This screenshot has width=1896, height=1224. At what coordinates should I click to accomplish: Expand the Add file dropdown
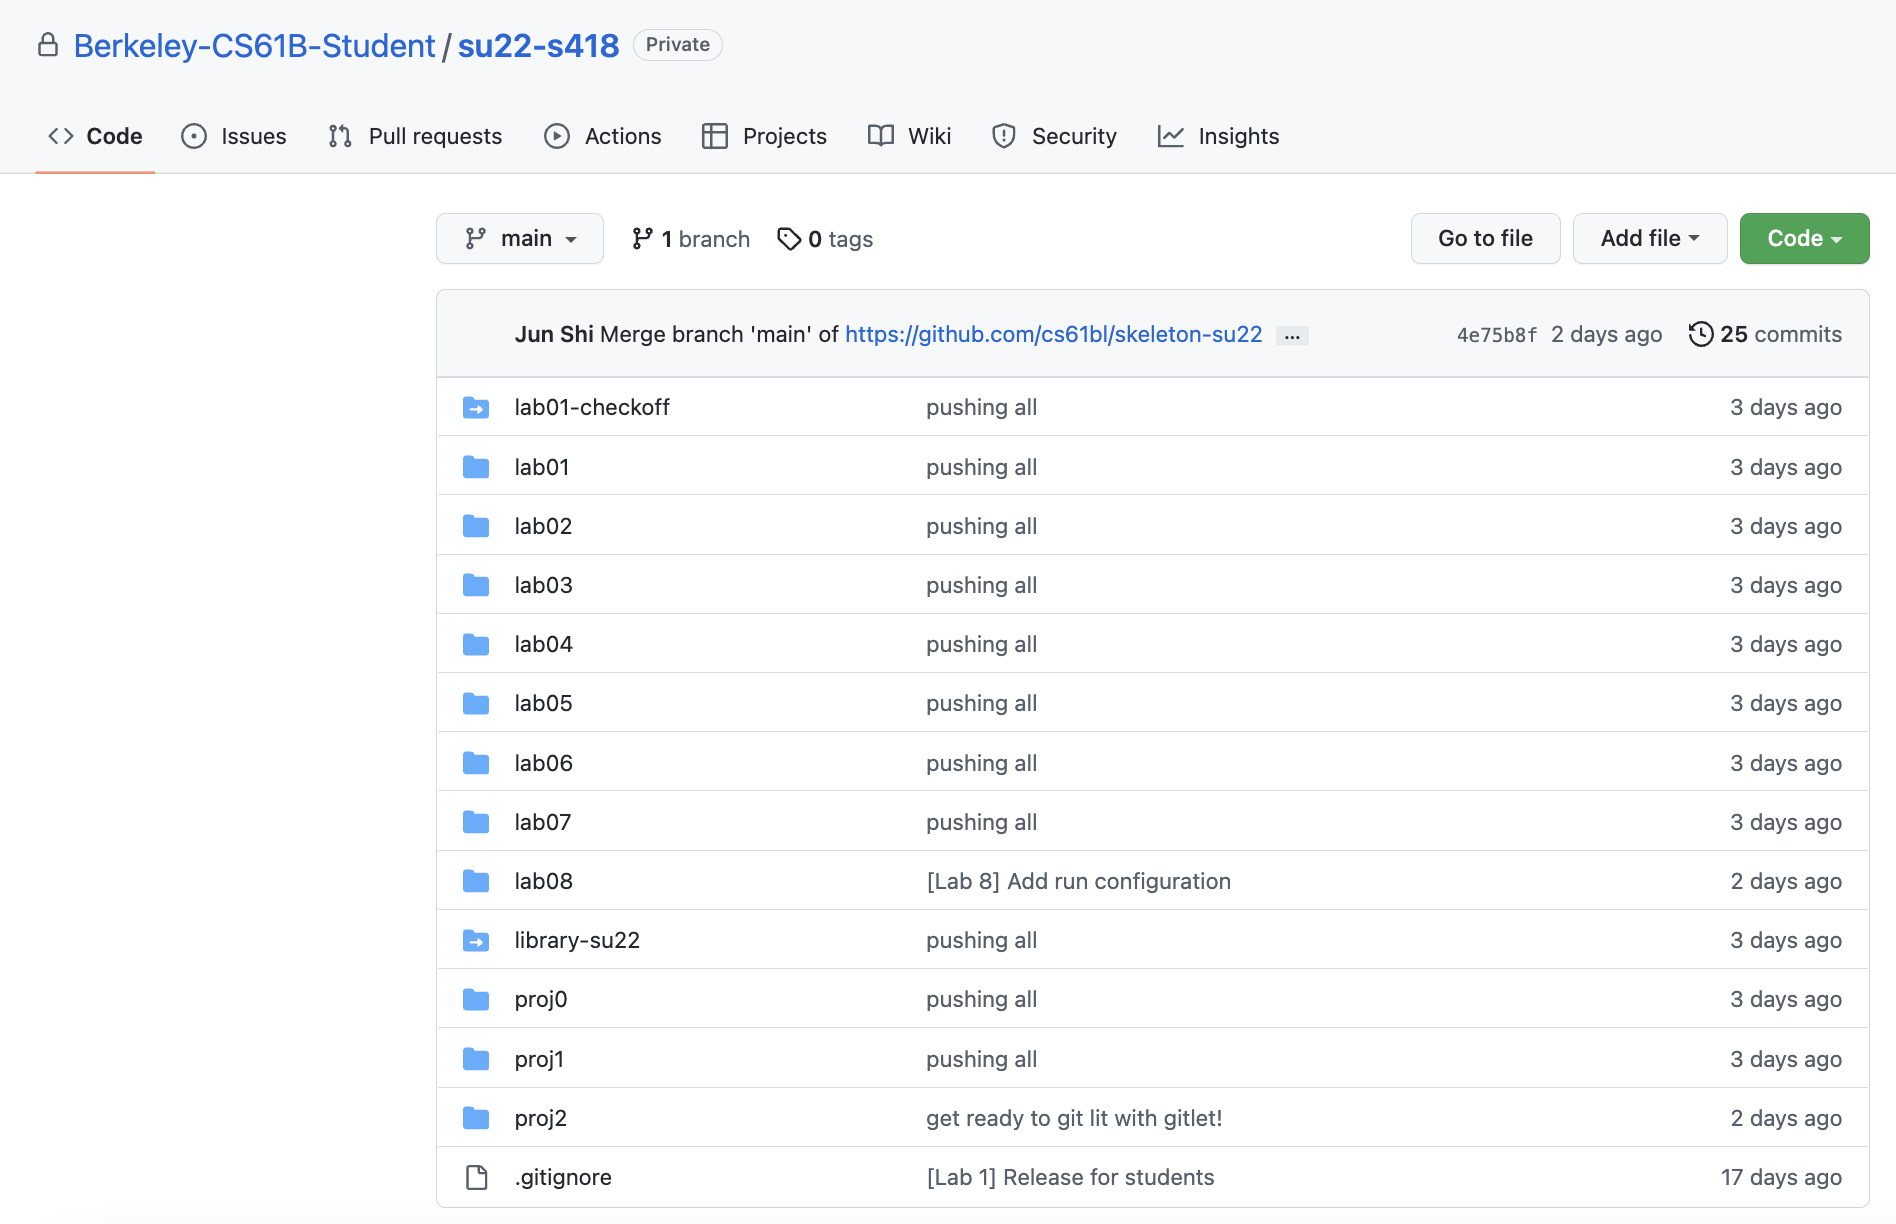(1649, 239)
